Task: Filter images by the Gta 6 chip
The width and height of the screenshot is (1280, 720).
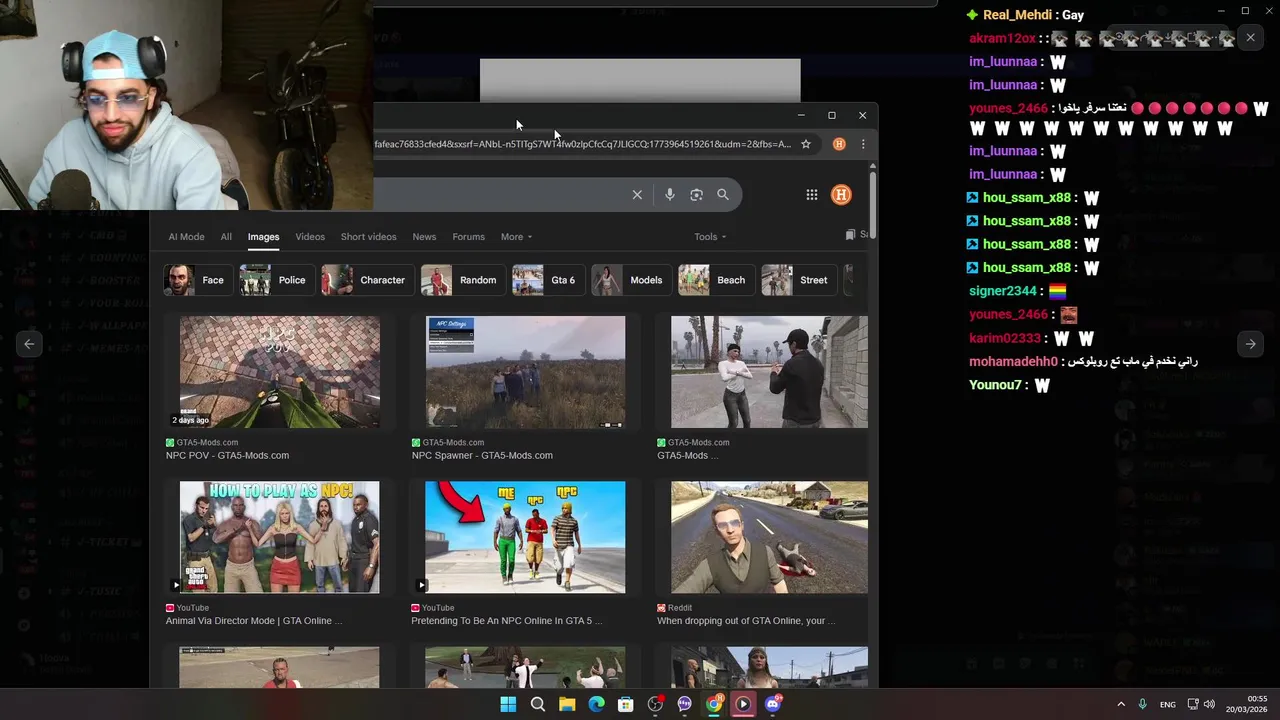Action: pos(548,280)
